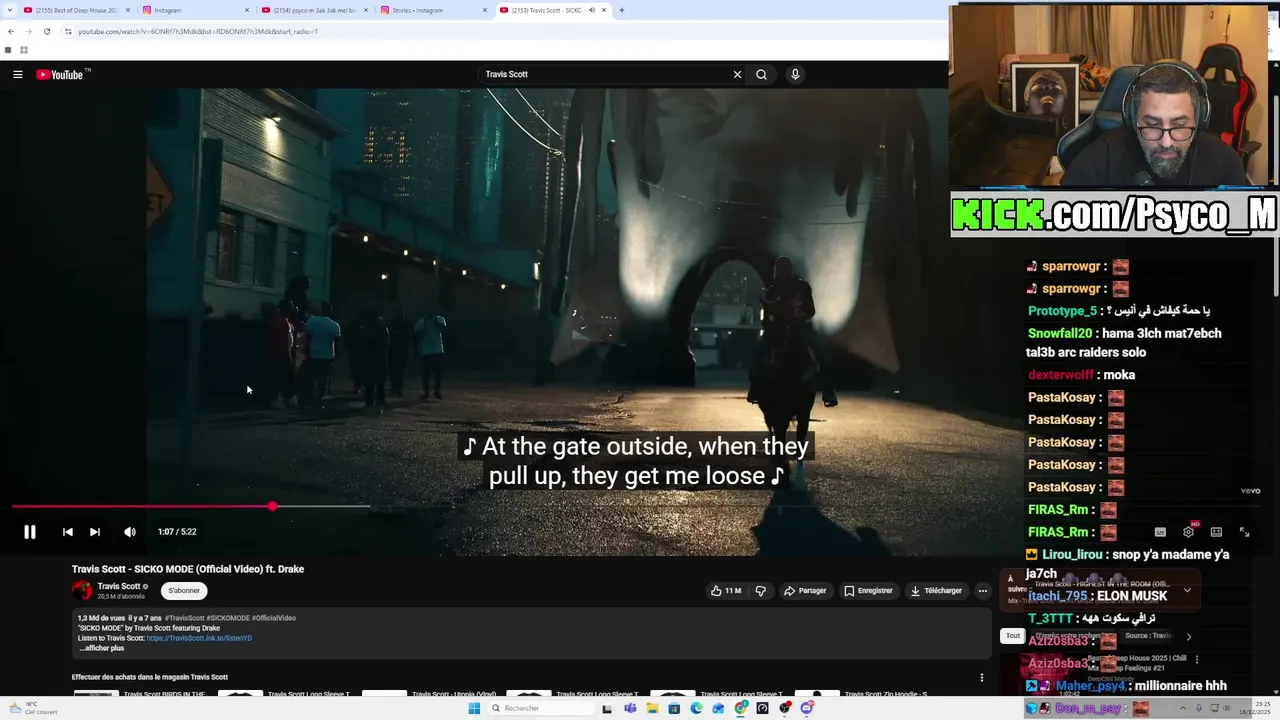Screen dimensions: 1280x720
Task: Open Microsoft Edge from the taskbar
Action: click(696, 708)
